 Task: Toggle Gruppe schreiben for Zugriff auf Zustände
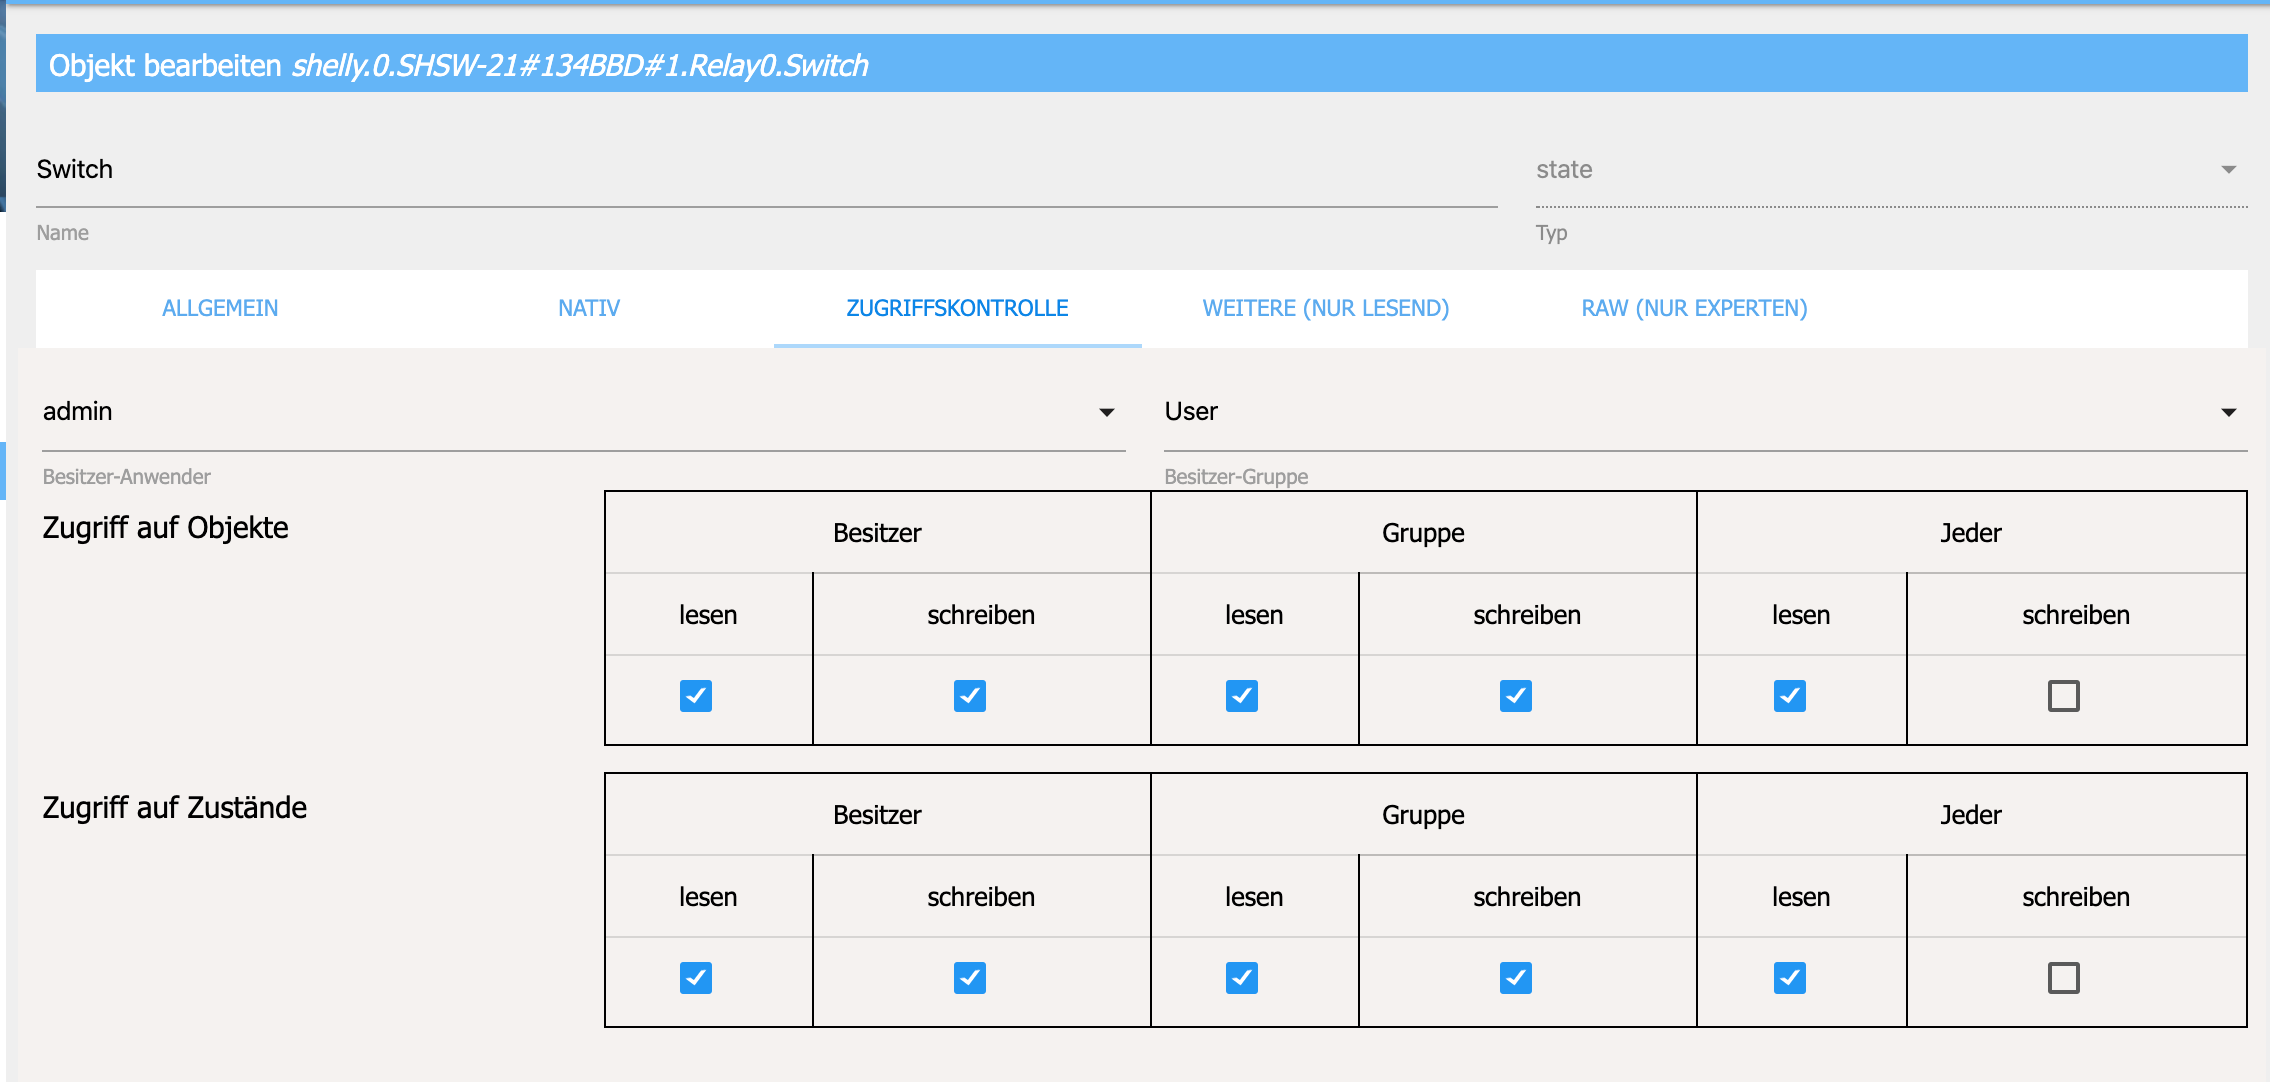coord(1515,978)
